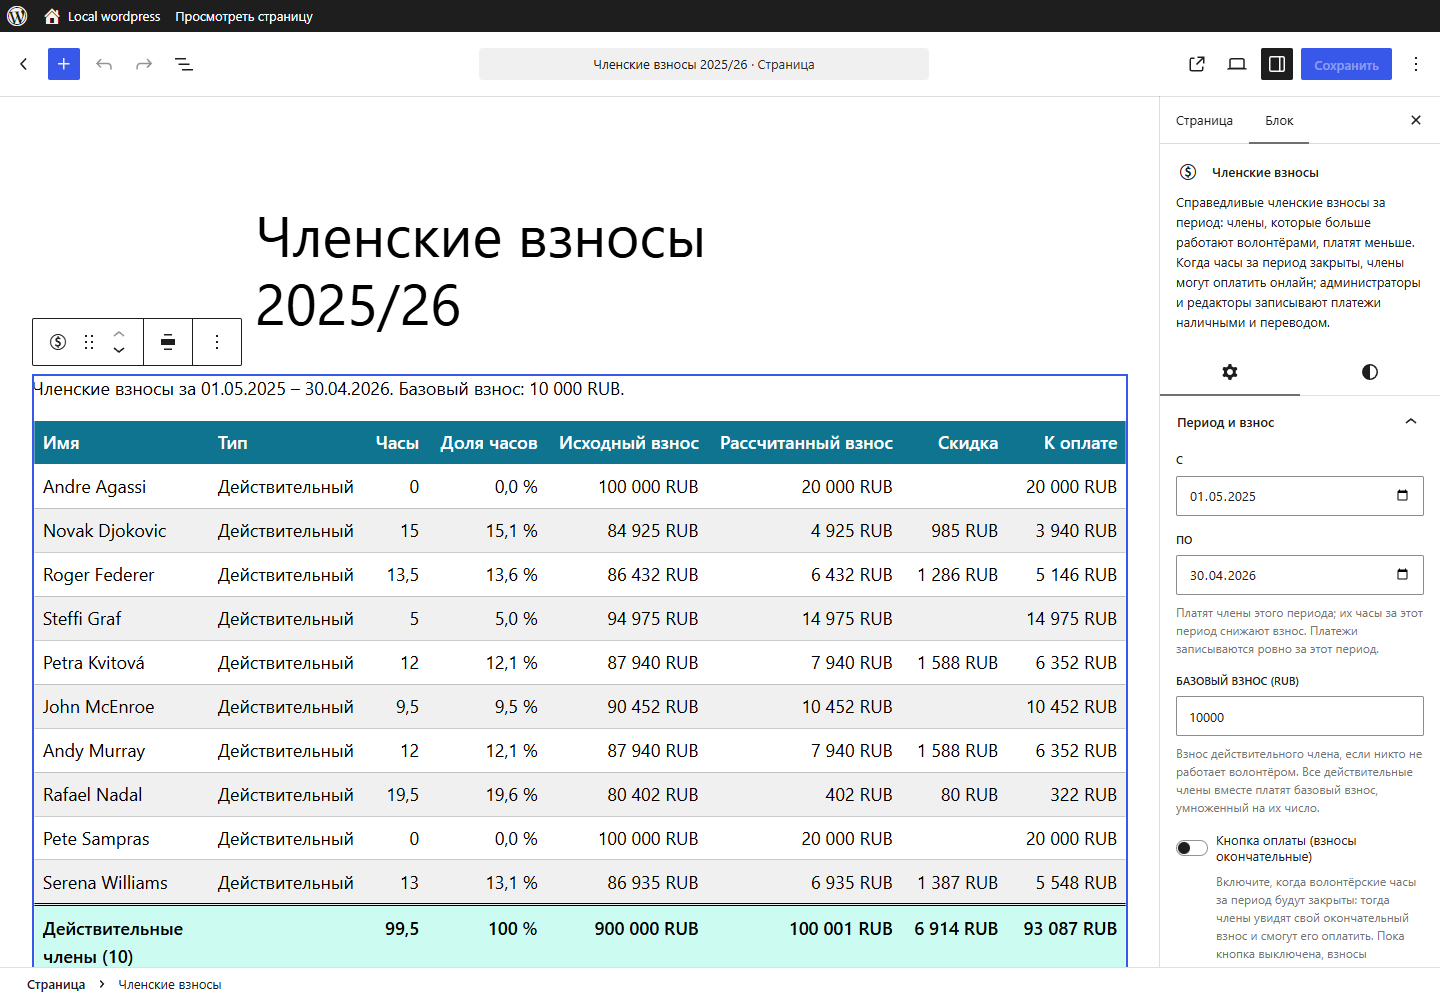Go back using the left chevron
The width and height of the screenshot is (1440, 1000).
[x=24, y=64]
